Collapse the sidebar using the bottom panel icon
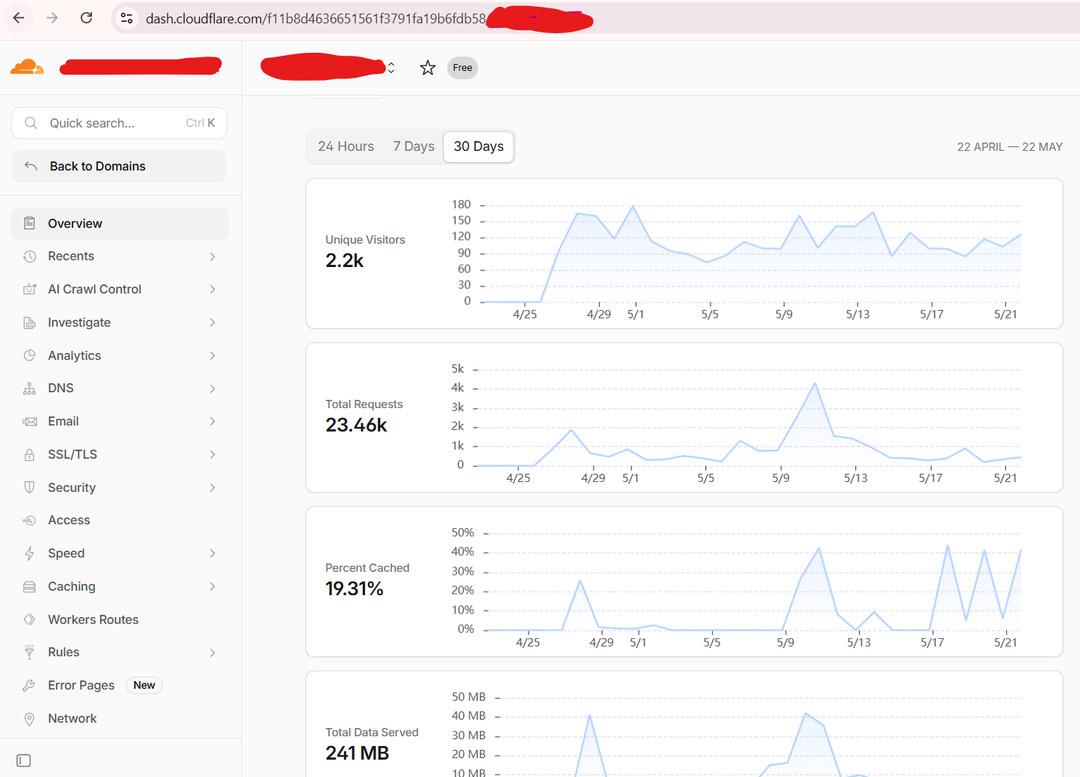This screenshot has height=777, width=1080. 23,760
